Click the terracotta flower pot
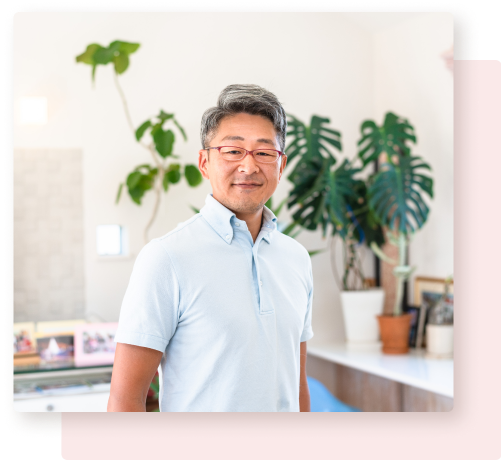This screenshot has height=460, width=501. (395, 333)
